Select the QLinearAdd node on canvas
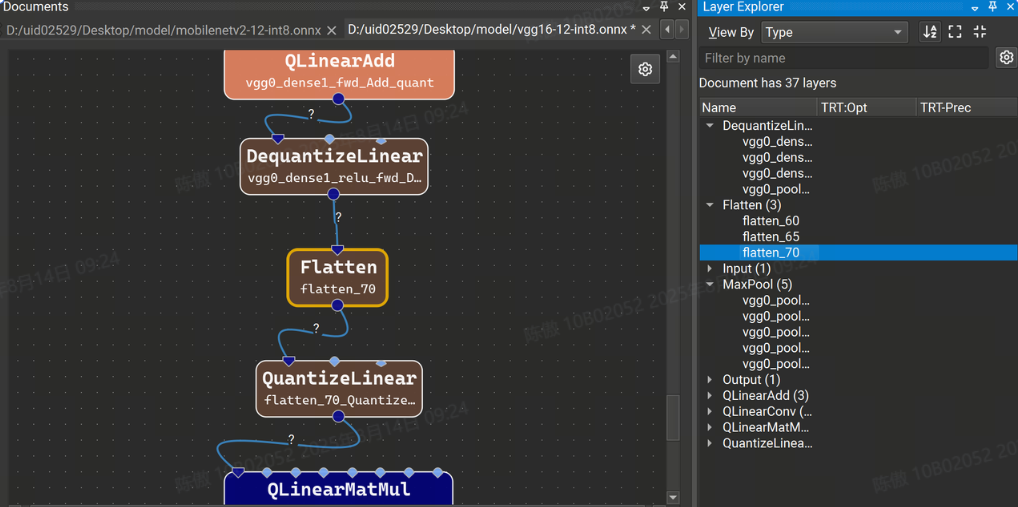The width and height of the screenshot is (1018, 507). [x=339, y=73]
